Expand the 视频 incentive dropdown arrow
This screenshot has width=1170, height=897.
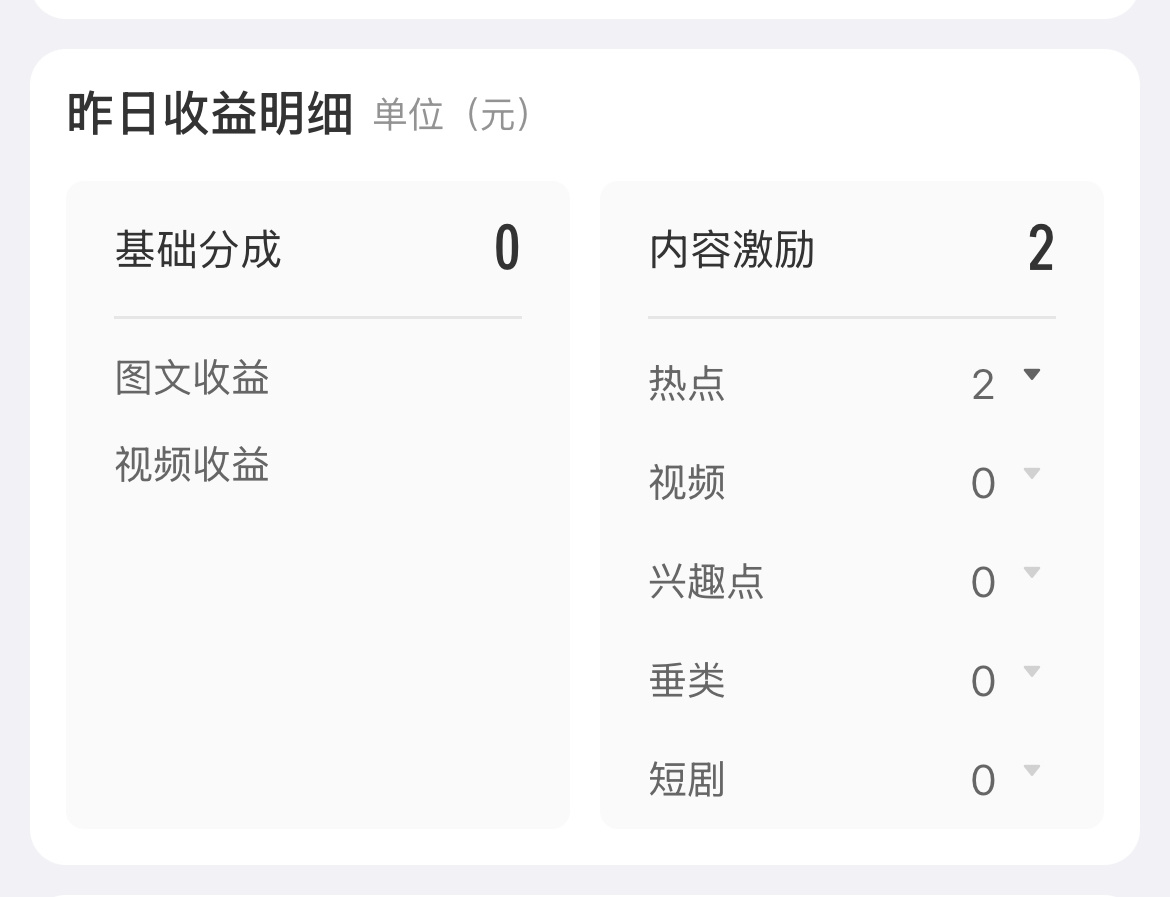1032,473
